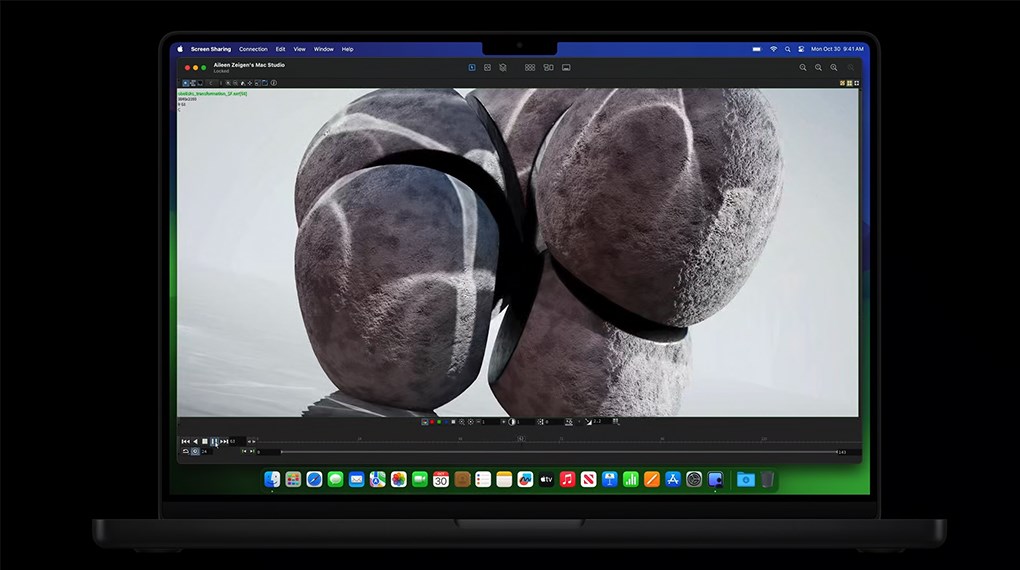
Task: Open Finder from the Dock
Action: coord(272,480)
